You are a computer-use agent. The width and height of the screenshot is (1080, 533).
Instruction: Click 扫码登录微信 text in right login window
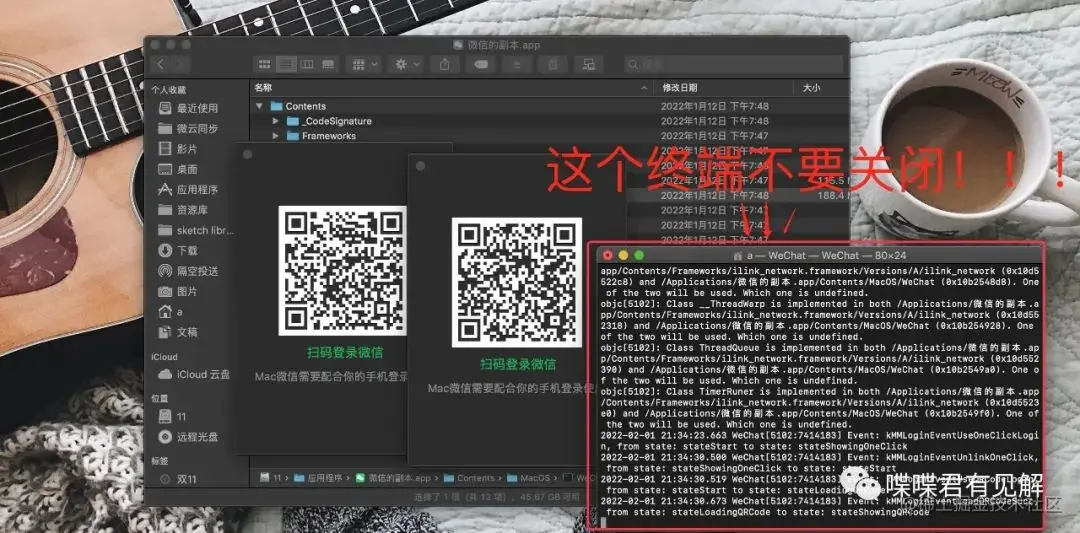pos(518,364)
